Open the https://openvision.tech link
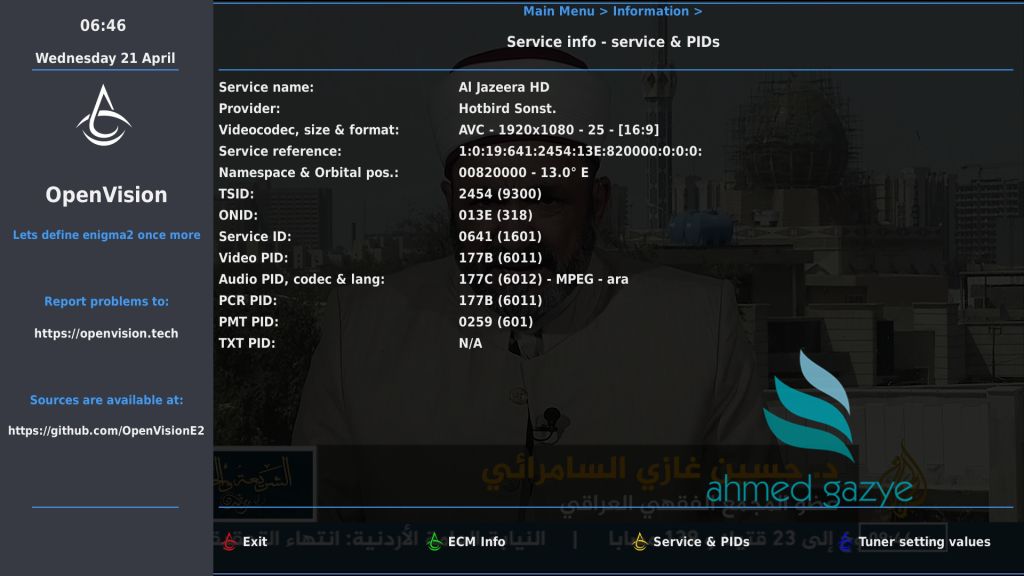Viewport: 1024px width, 576px height. tap(106, 333)
